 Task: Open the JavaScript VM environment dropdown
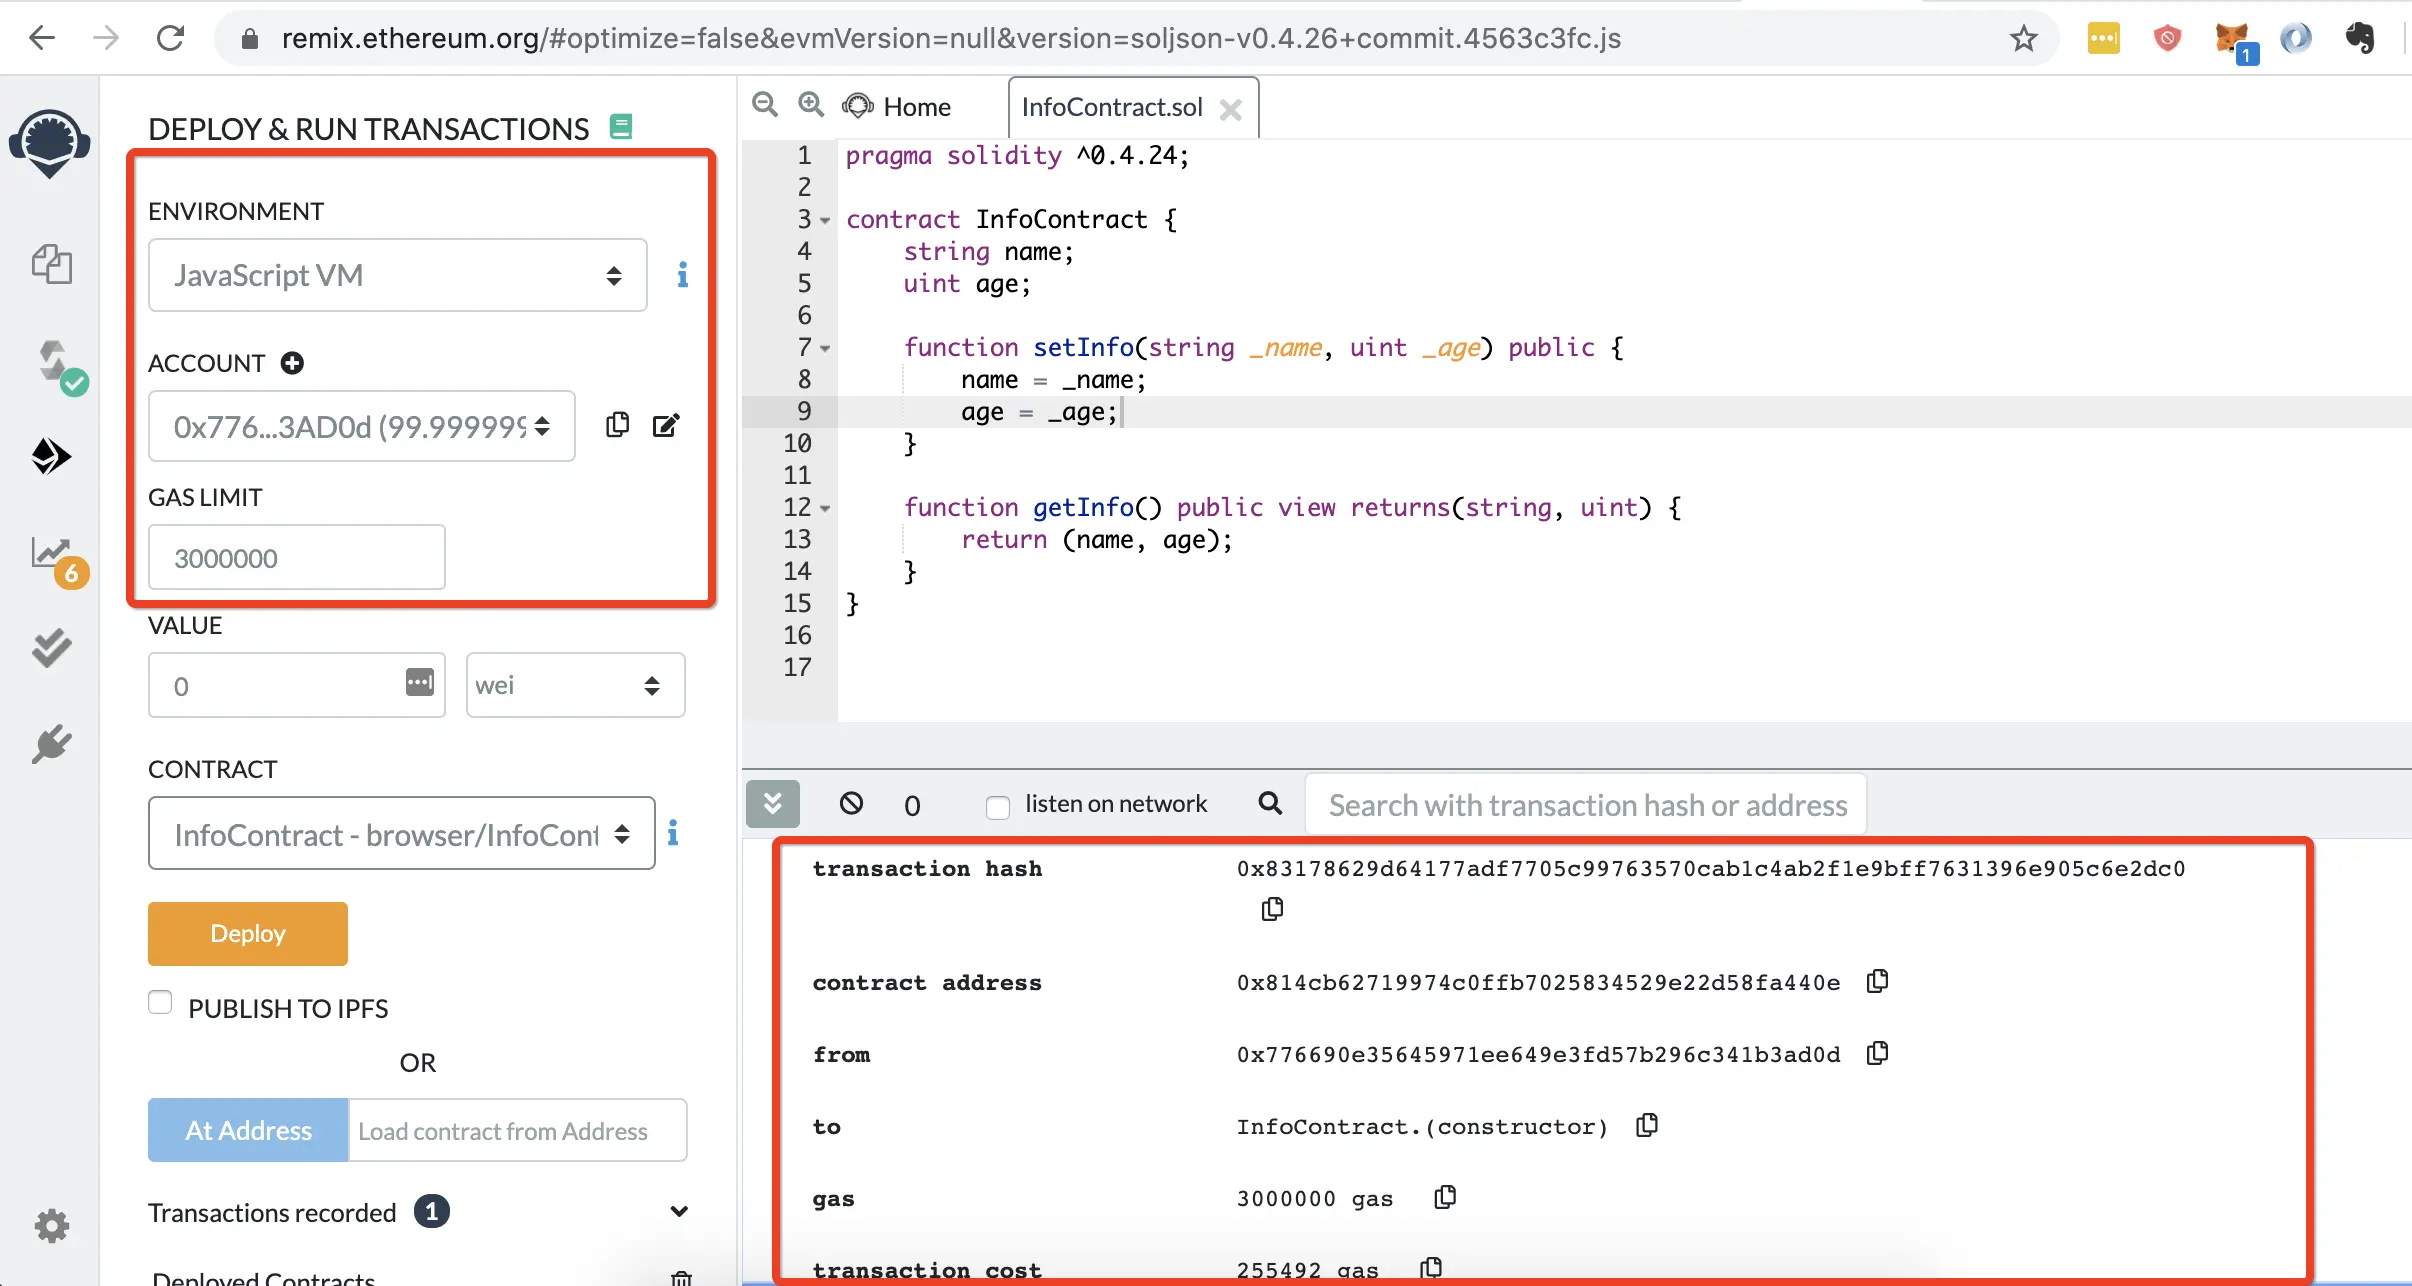[x=397, y=275]
